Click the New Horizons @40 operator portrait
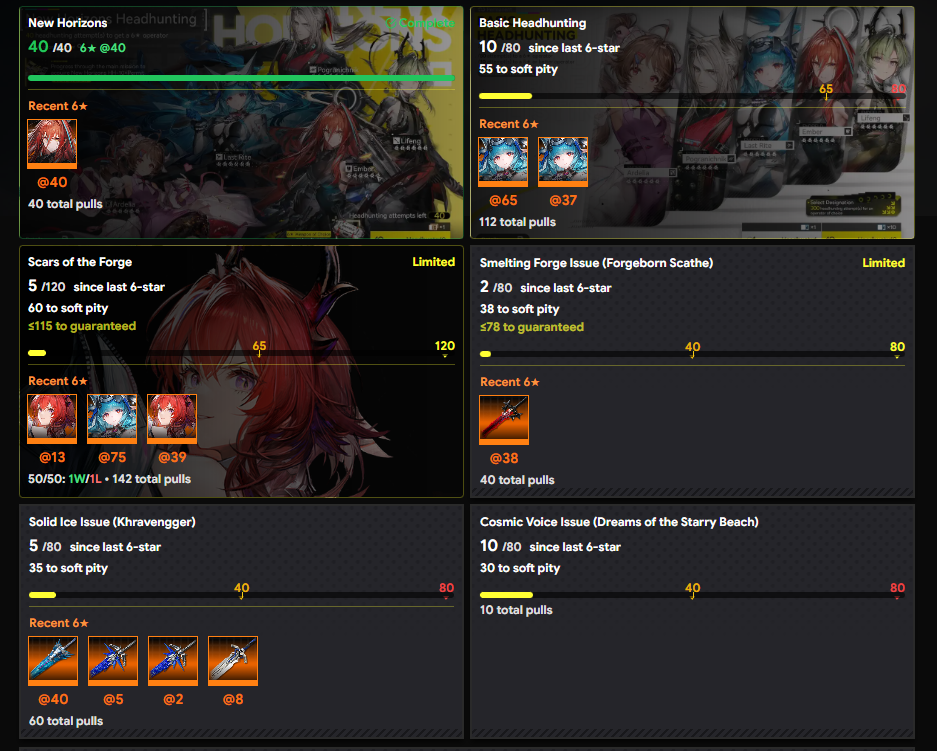 pos(52,143)
